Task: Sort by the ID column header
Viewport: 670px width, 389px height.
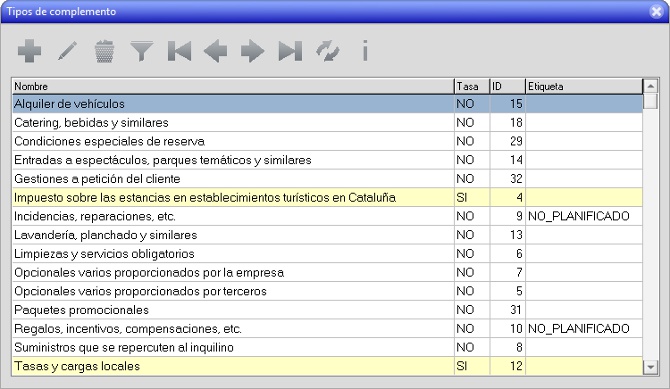Action: [x=508, y=86]
